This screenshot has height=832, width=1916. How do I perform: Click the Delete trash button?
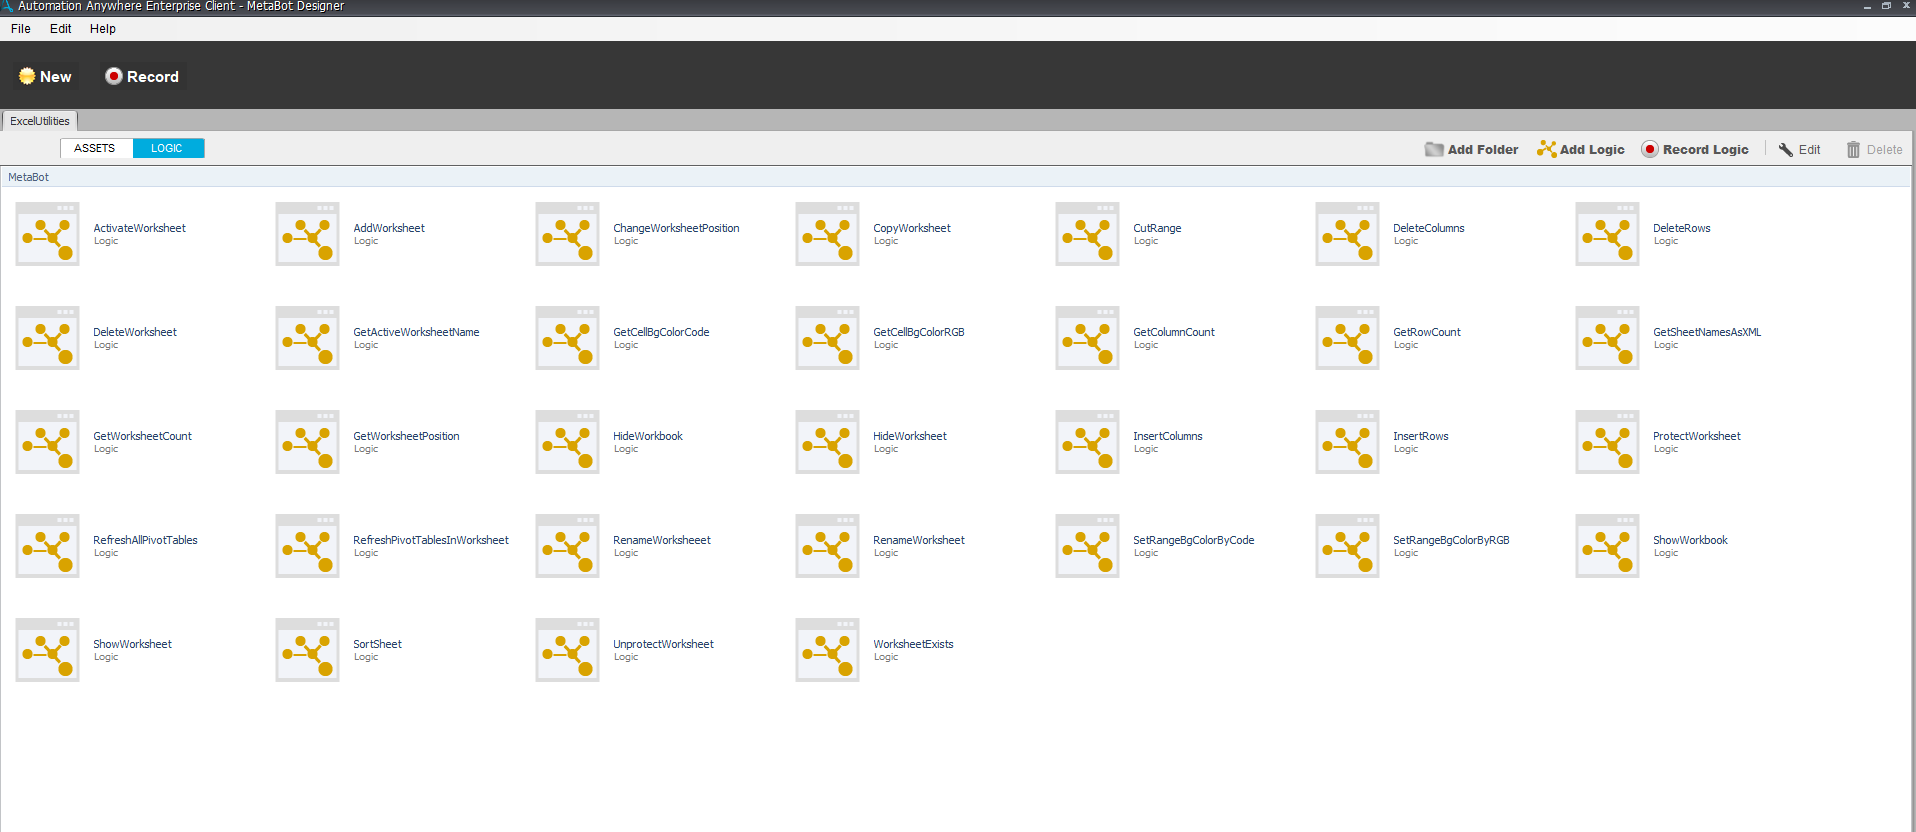coord(1874,150)
